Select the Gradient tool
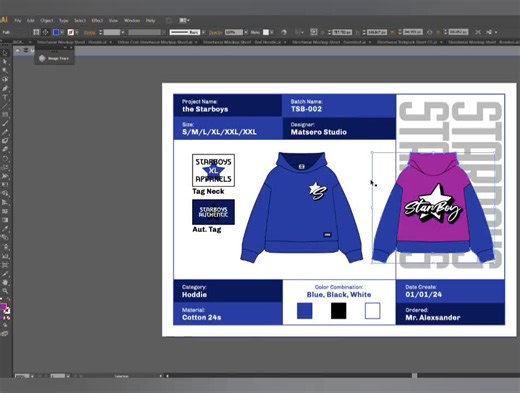 coord(5,220)
